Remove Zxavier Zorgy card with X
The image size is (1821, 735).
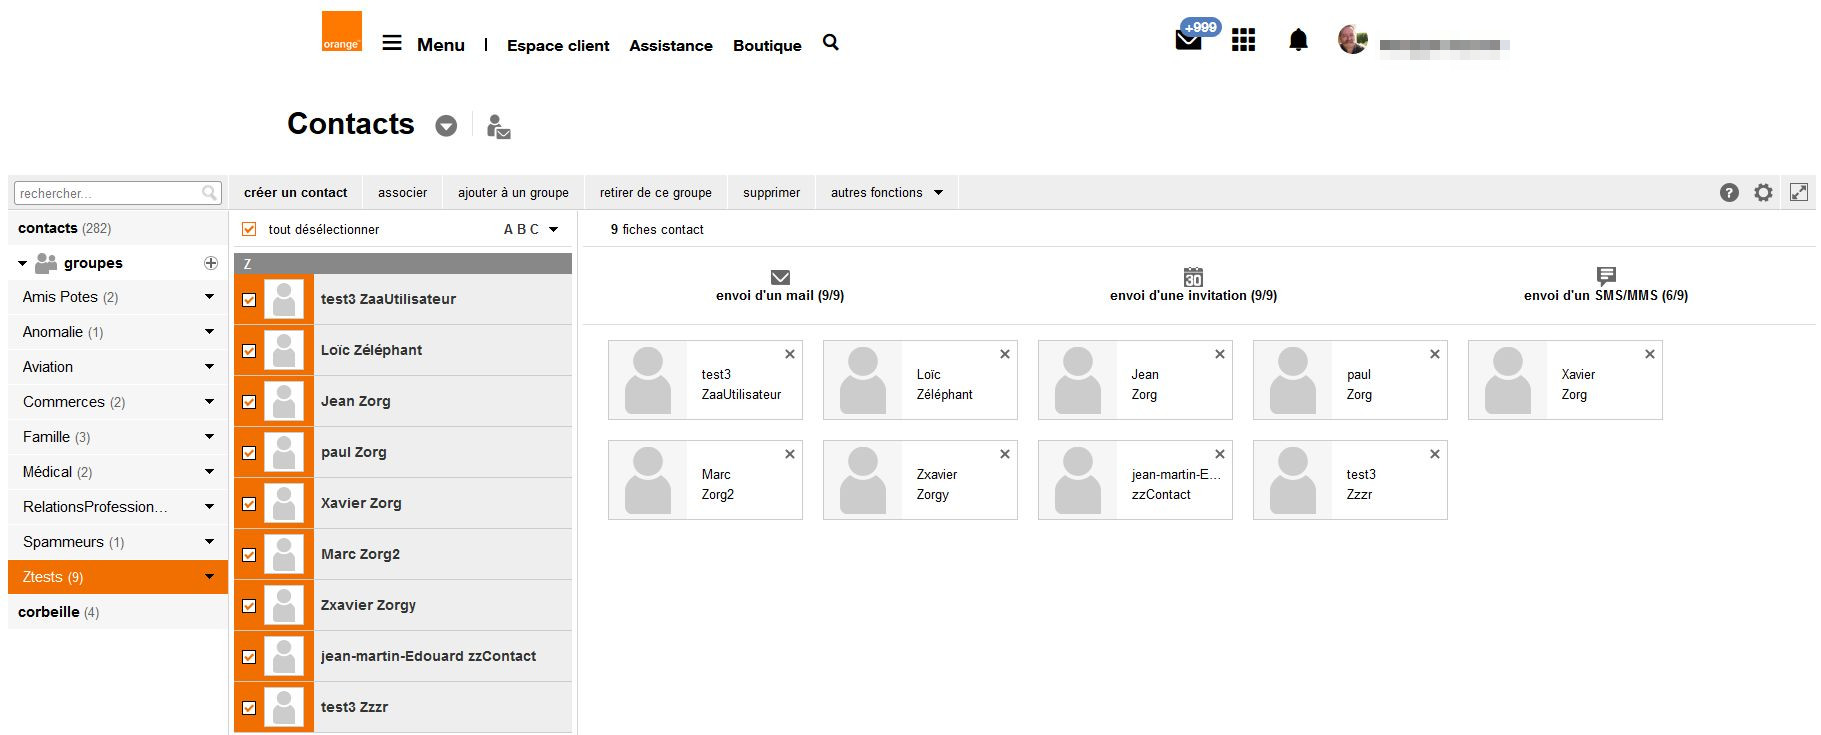point(1005,454)
